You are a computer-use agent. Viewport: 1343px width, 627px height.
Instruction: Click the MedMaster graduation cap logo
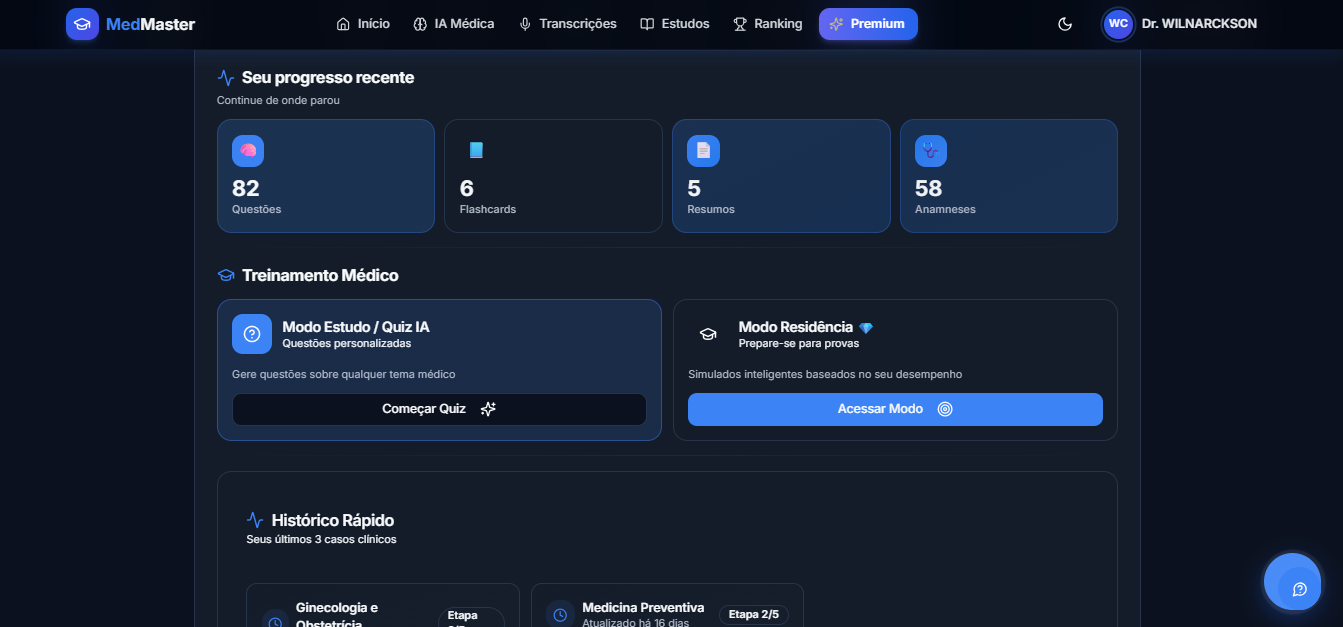pos(82,24)
